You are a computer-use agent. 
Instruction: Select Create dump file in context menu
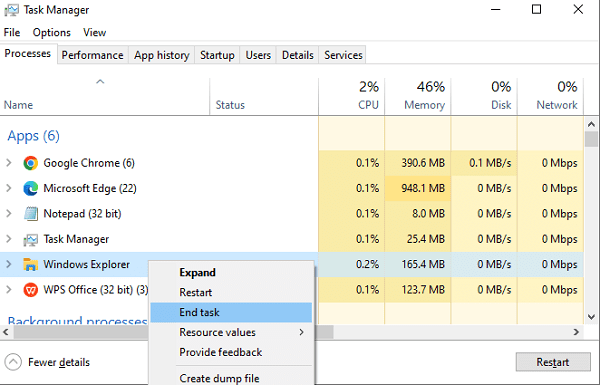231,378
